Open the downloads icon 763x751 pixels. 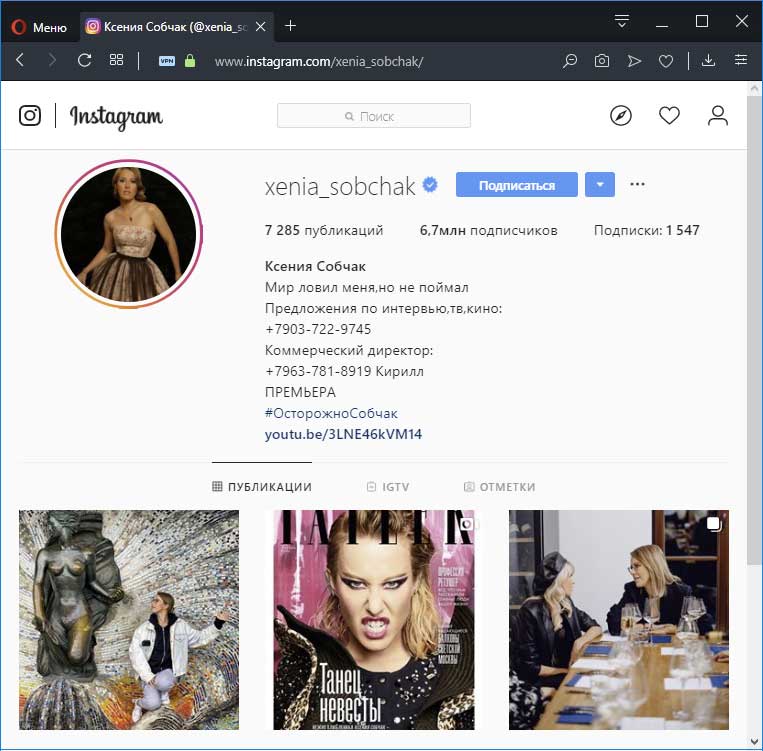coord(708,60)
